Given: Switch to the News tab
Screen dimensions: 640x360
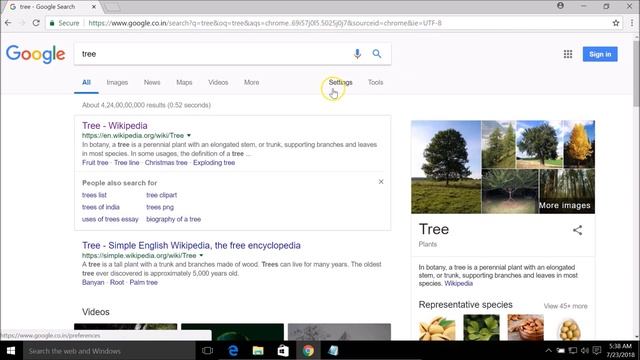Looking at the screenshot, I should 152,82.
